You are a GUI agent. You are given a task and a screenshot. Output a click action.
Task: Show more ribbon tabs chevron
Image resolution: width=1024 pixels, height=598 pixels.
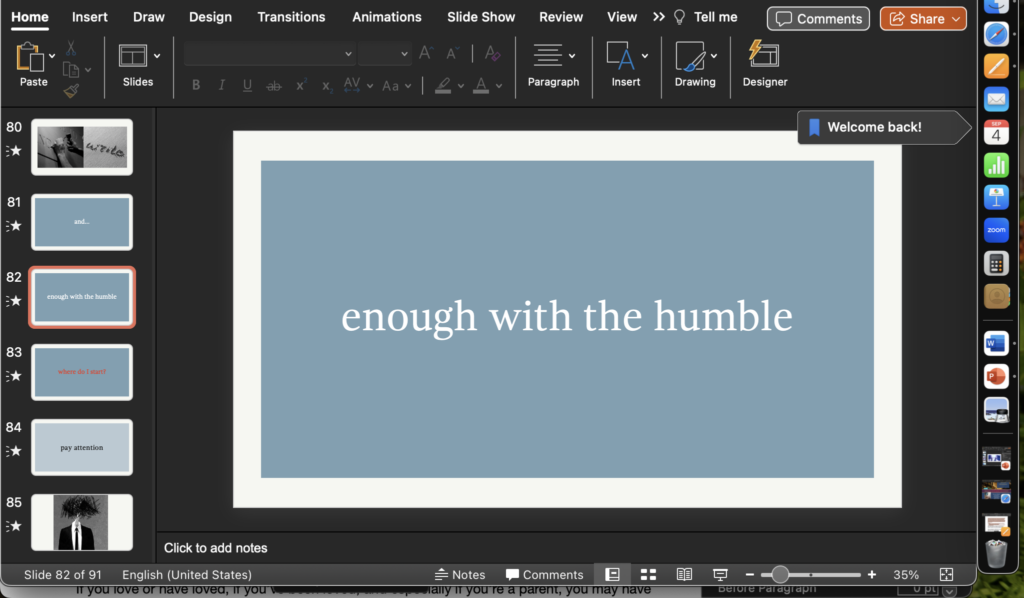(658, 17)
